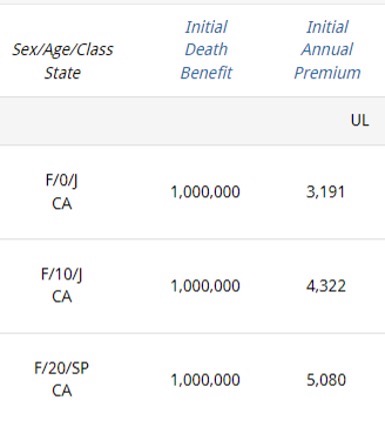The height and width of the screenshot is (428, 385).
Task: Click the 1,000,000 death benefit for F/20/SP
Action: click(205, 380)
